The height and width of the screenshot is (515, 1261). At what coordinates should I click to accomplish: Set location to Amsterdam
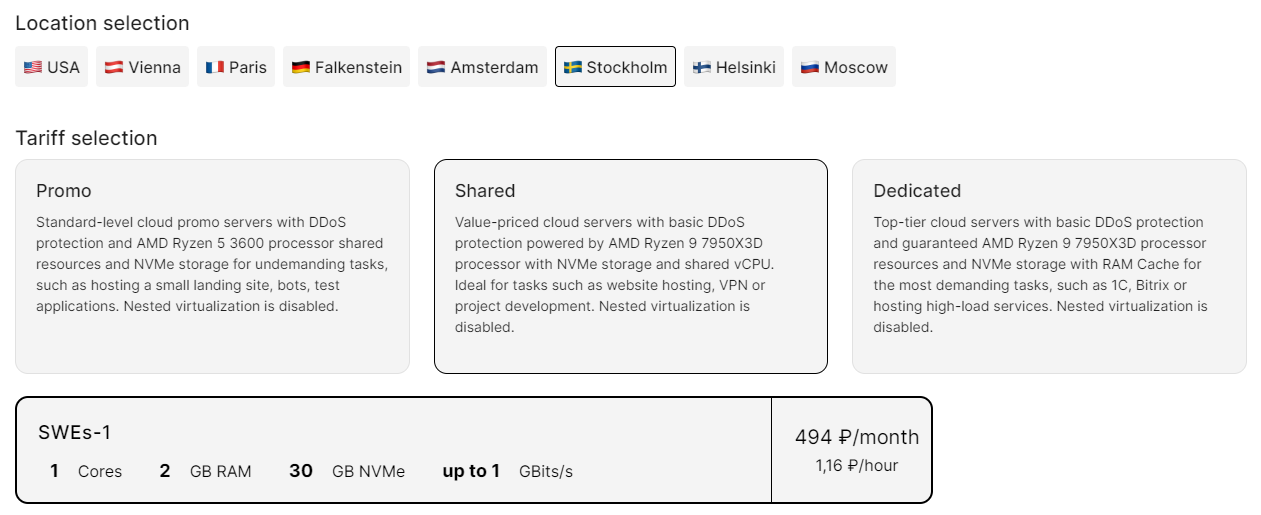pyautogui.click(x=494, y=68)
